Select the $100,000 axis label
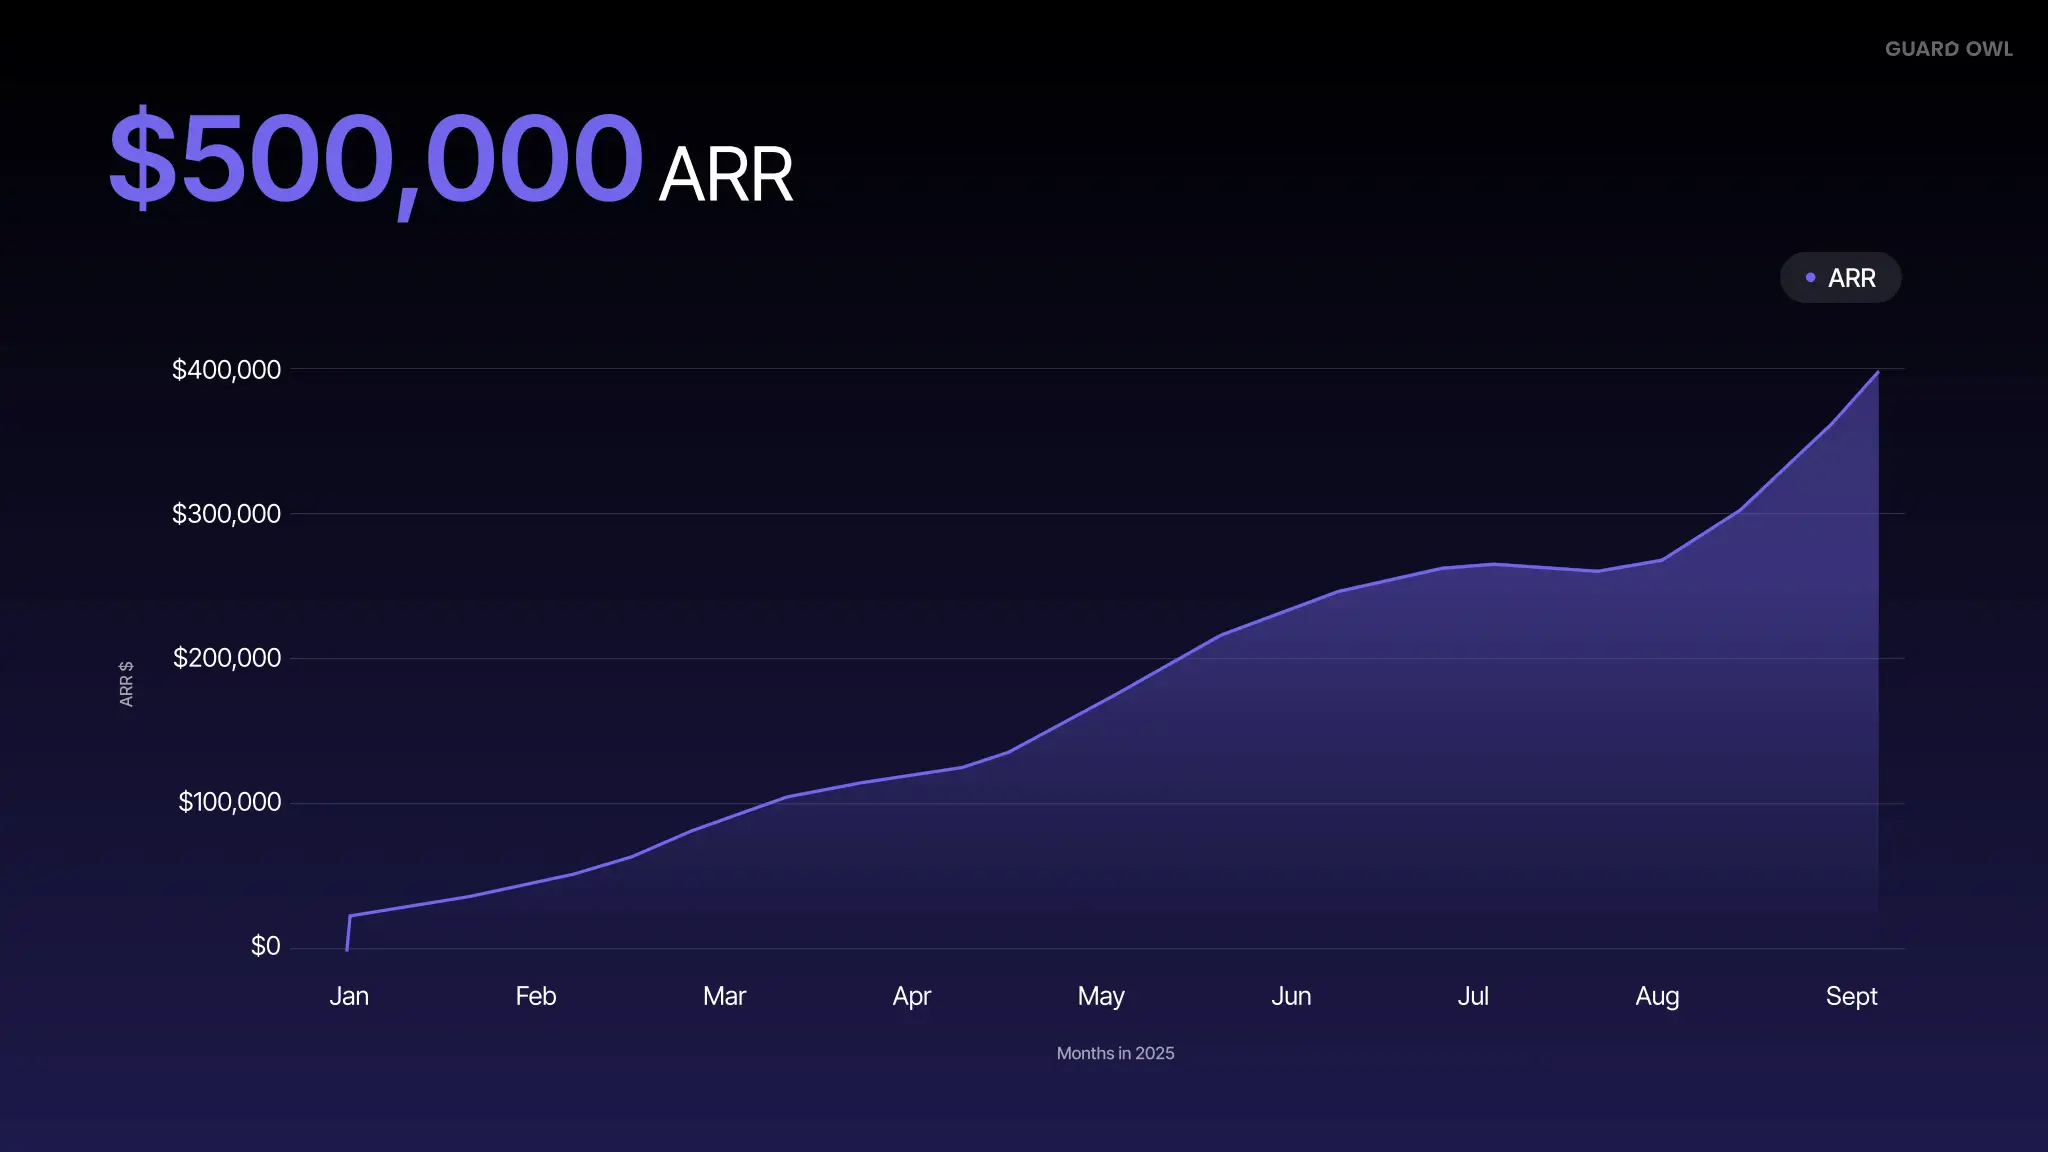 tap(229, 802)
